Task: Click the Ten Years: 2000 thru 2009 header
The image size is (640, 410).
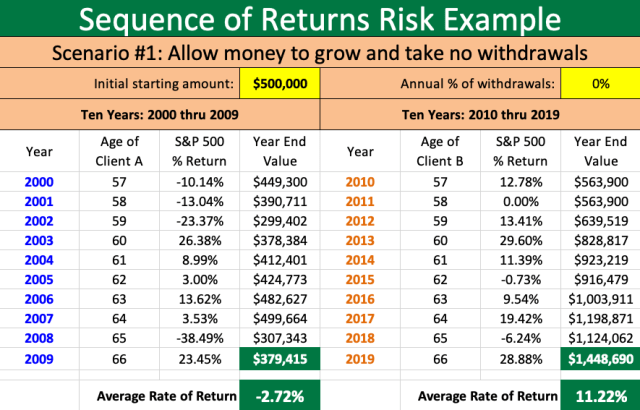Action: [x=159, y=113]
